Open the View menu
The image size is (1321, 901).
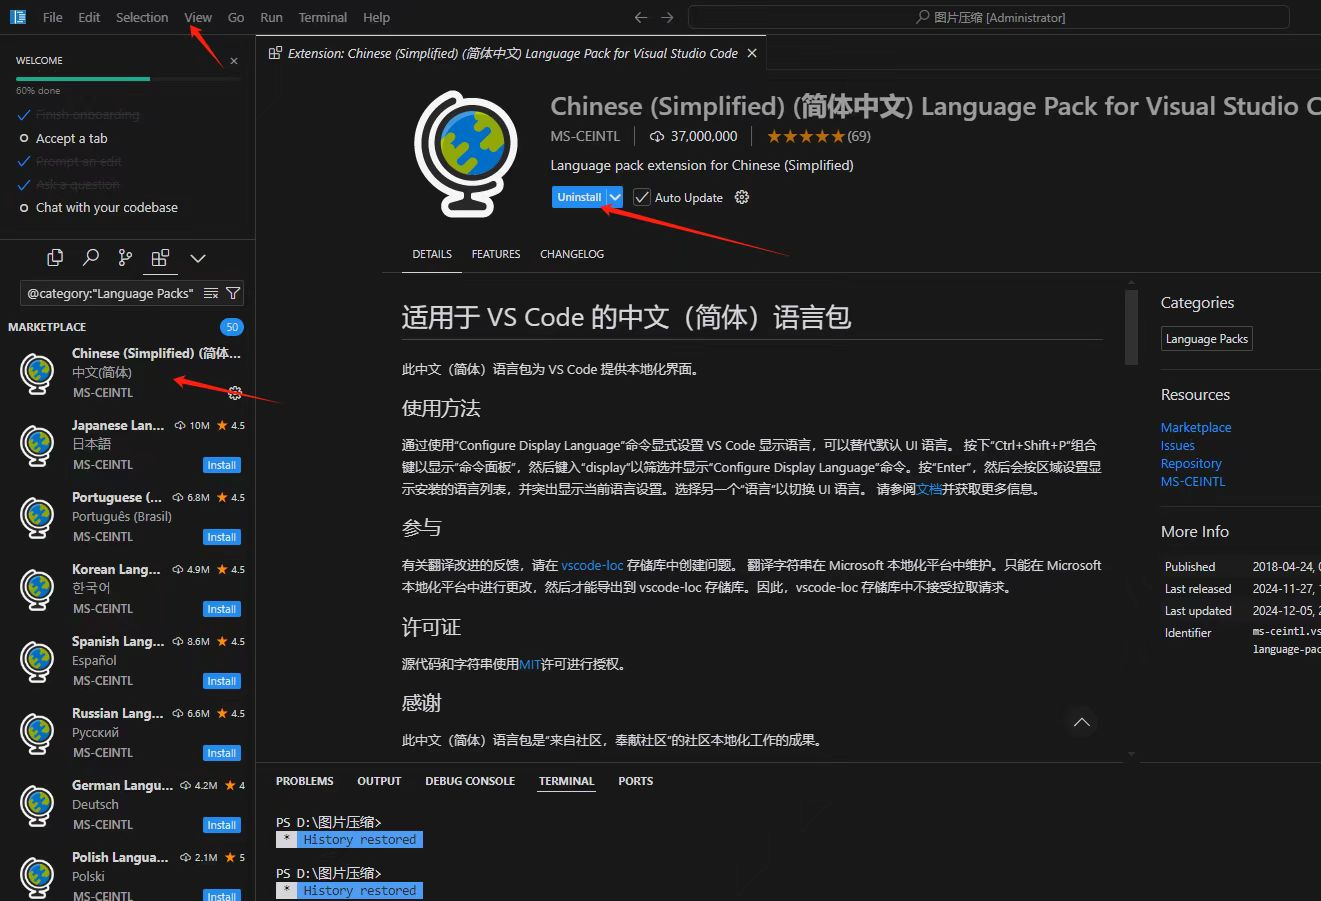198,17
